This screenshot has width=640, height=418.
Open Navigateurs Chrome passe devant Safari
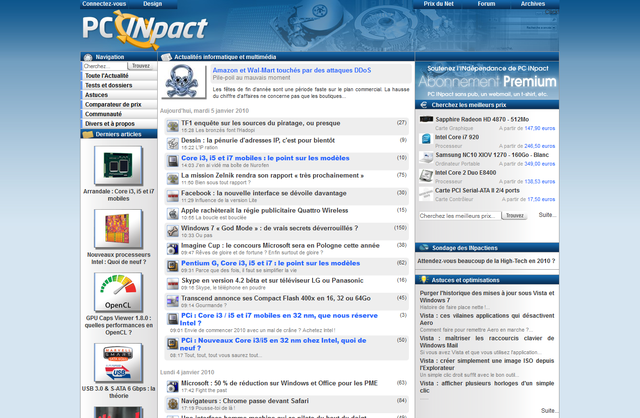245,401
